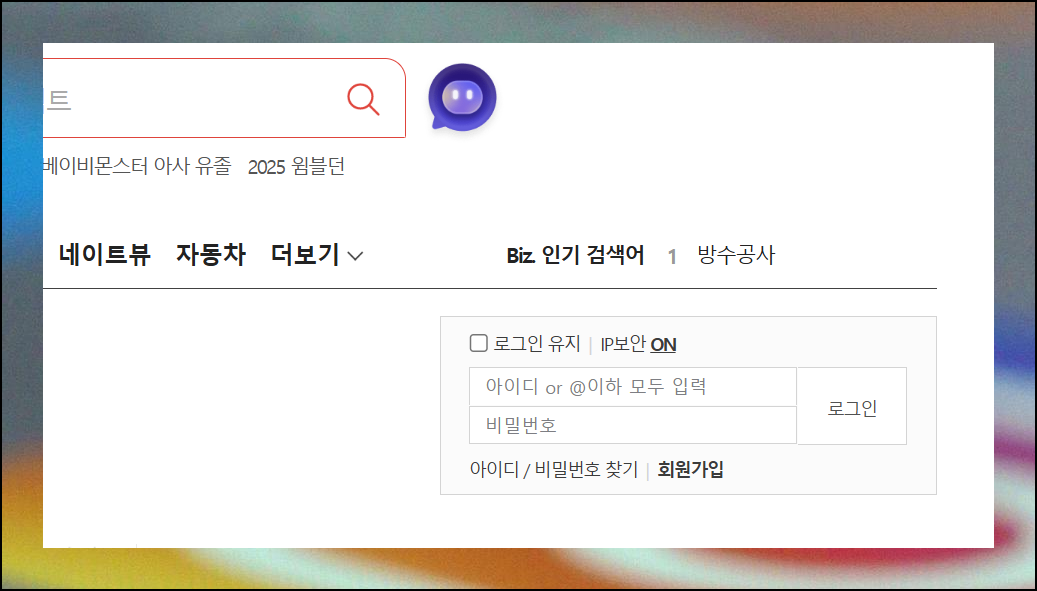The height and width of the screenshot is (591, 1037).
Task: Open 아이디 / 비밀번호 찾기 link
Action: point(554,470)
